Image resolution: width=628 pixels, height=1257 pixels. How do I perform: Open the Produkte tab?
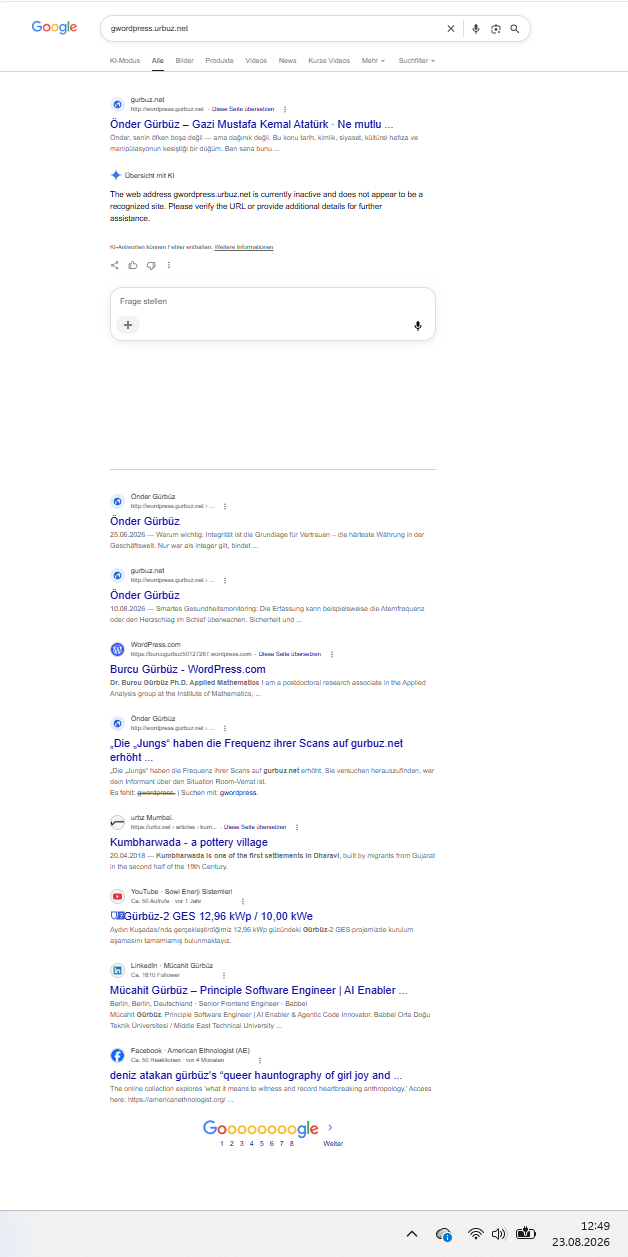tap(220, 61)
